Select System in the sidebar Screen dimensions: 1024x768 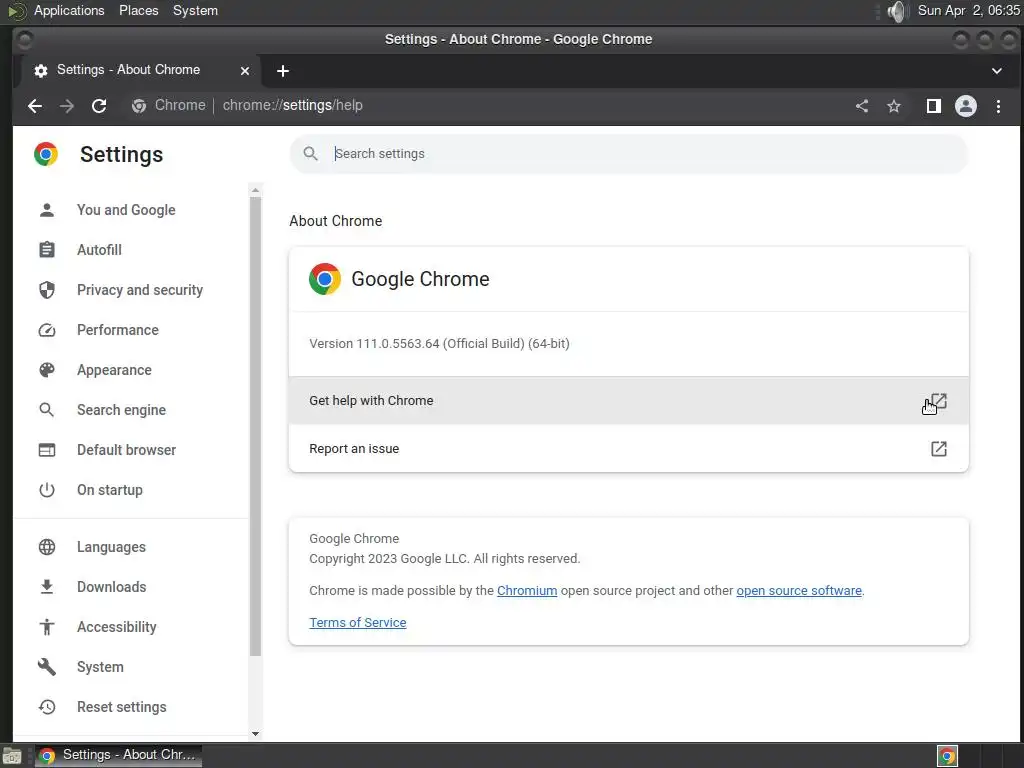100,667
